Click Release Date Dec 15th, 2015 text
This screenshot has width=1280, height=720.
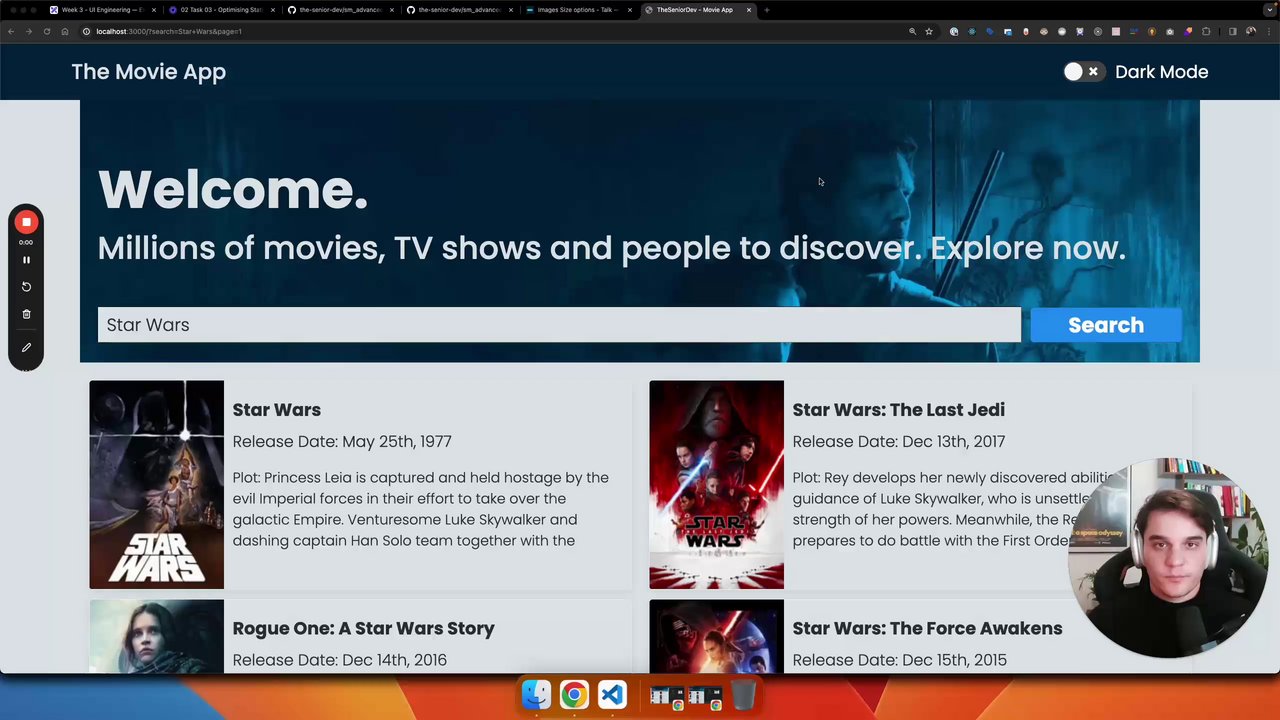coord(900,660)
